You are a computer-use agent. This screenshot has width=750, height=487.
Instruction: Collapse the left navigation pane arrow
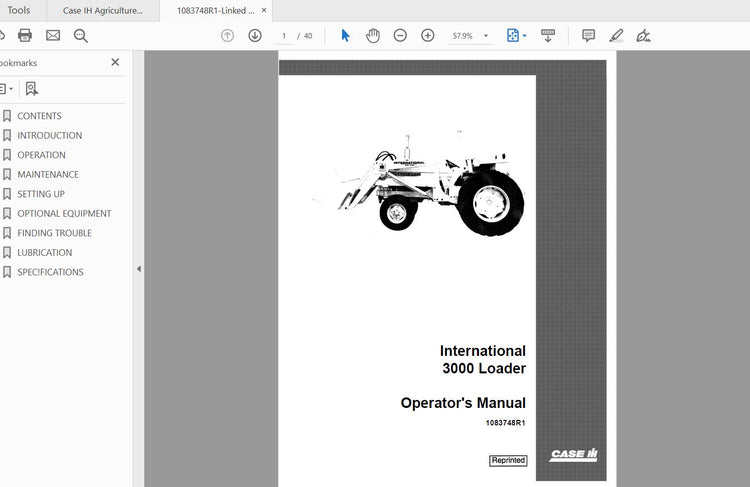[139, 269]
